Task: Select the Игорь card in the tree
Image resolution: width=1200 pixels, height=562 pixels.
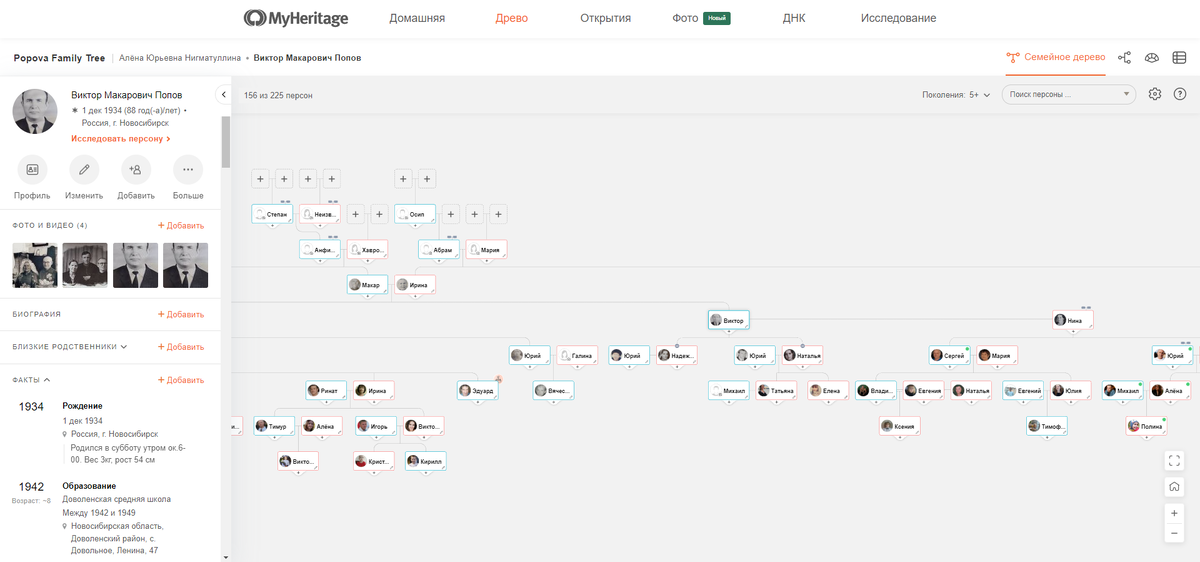Action: [375, 426]
